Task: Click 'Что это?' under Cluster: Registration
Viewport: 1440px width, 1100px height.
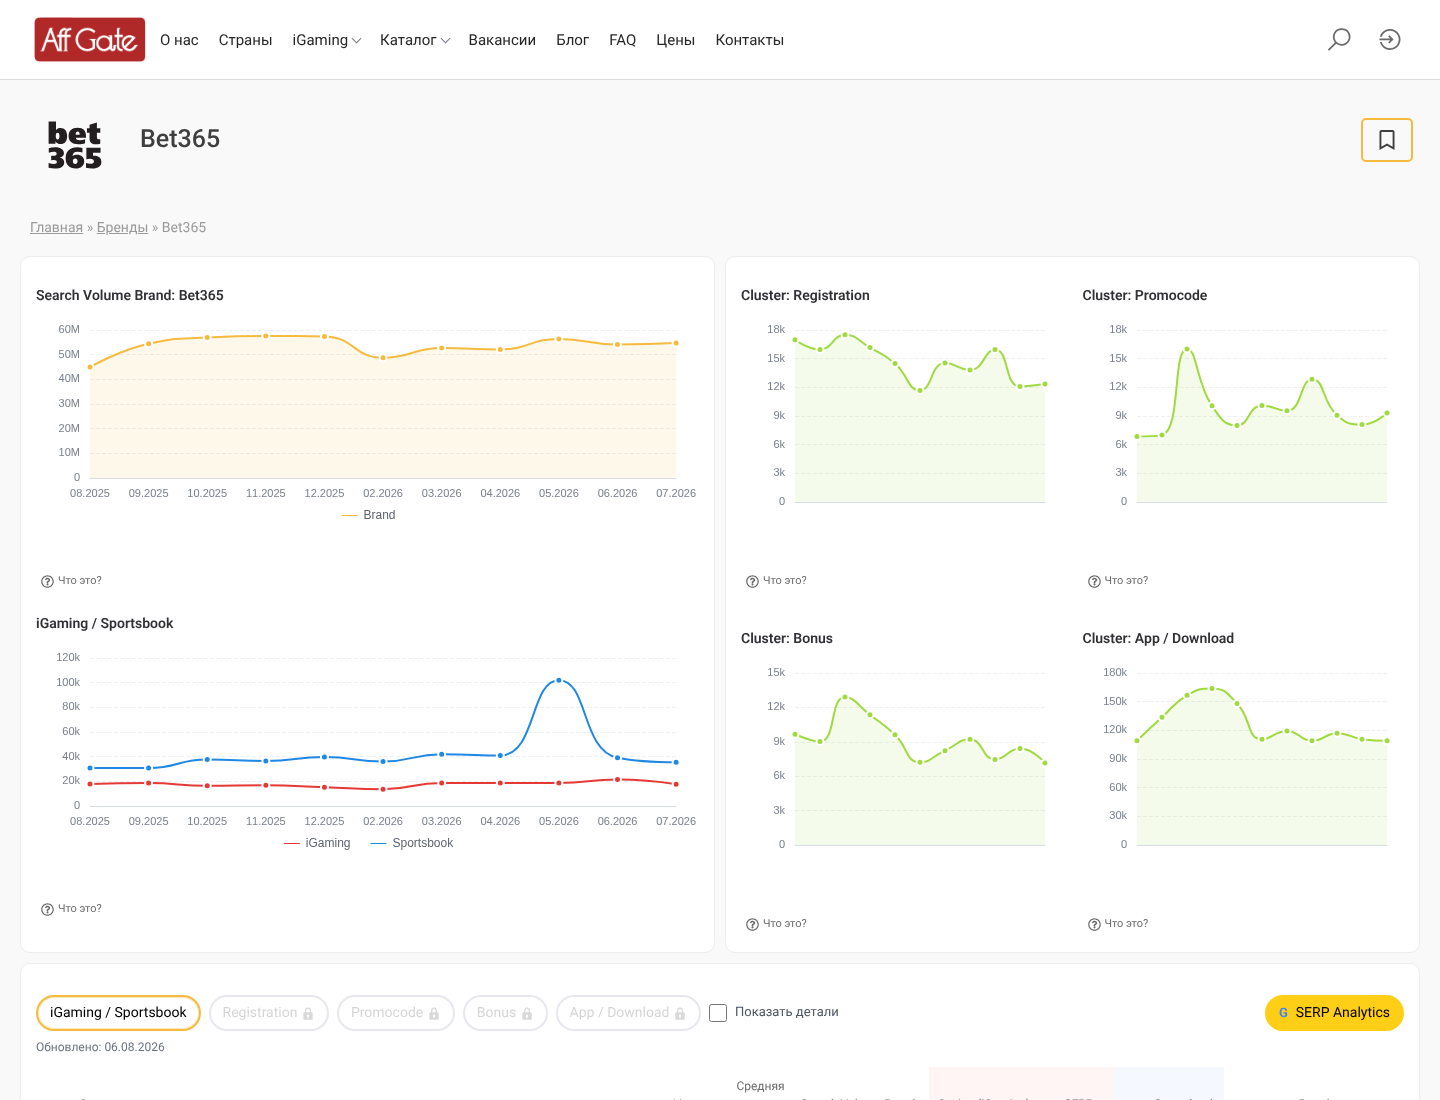Action: pos(785,581)
